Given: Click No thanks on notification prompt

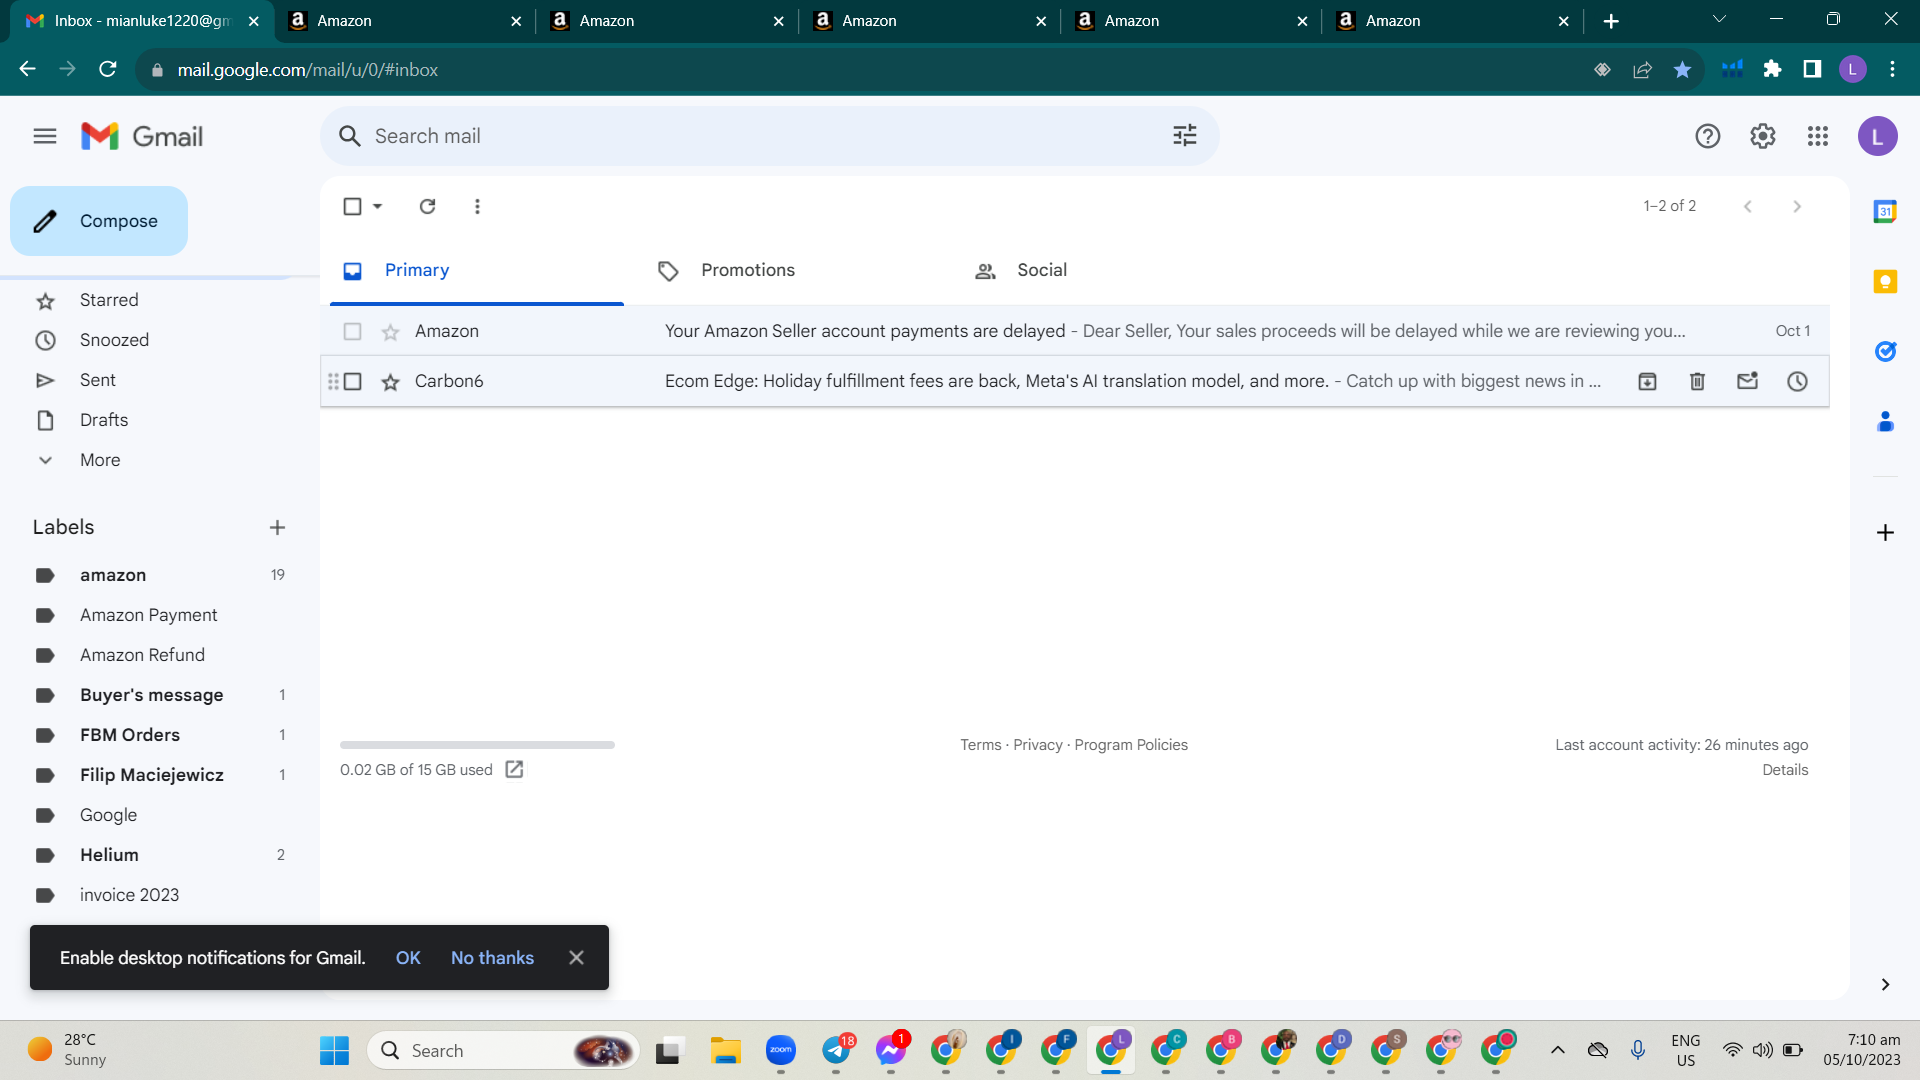Looking at the screenshot, I should [x=492, y=958].
